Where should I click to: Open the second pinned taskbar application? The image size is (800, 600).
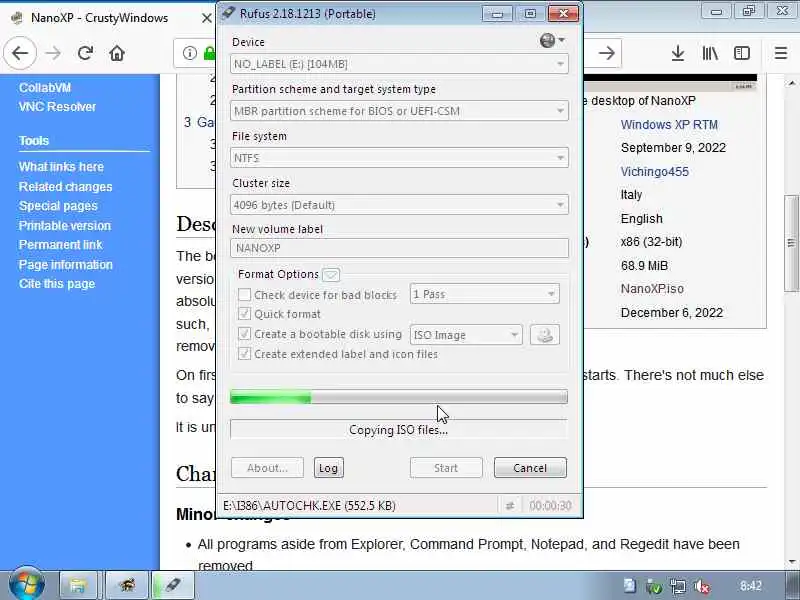tap(127, 585)
